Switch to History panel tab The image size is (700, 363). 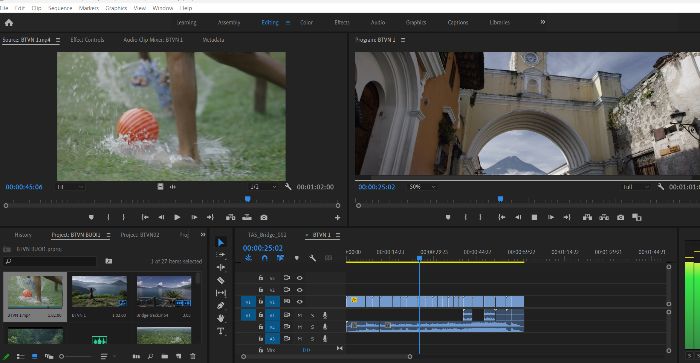(23, 235)
